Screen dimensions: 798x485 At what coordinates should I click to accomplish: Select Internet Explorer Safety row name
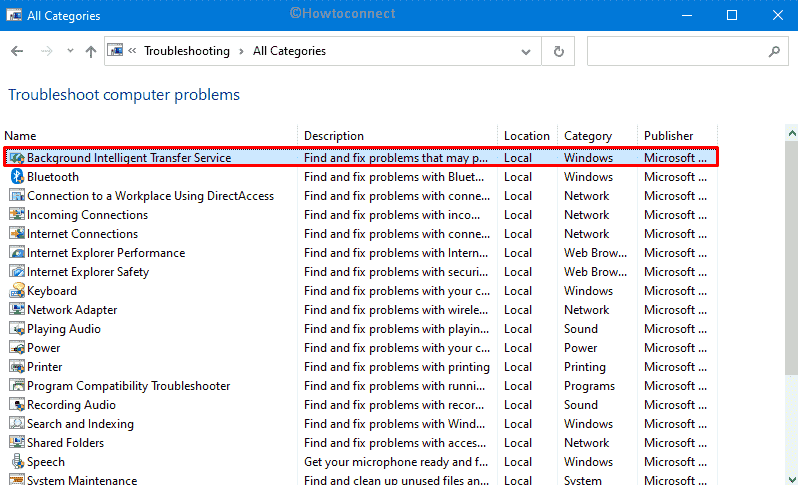(88, 272)
